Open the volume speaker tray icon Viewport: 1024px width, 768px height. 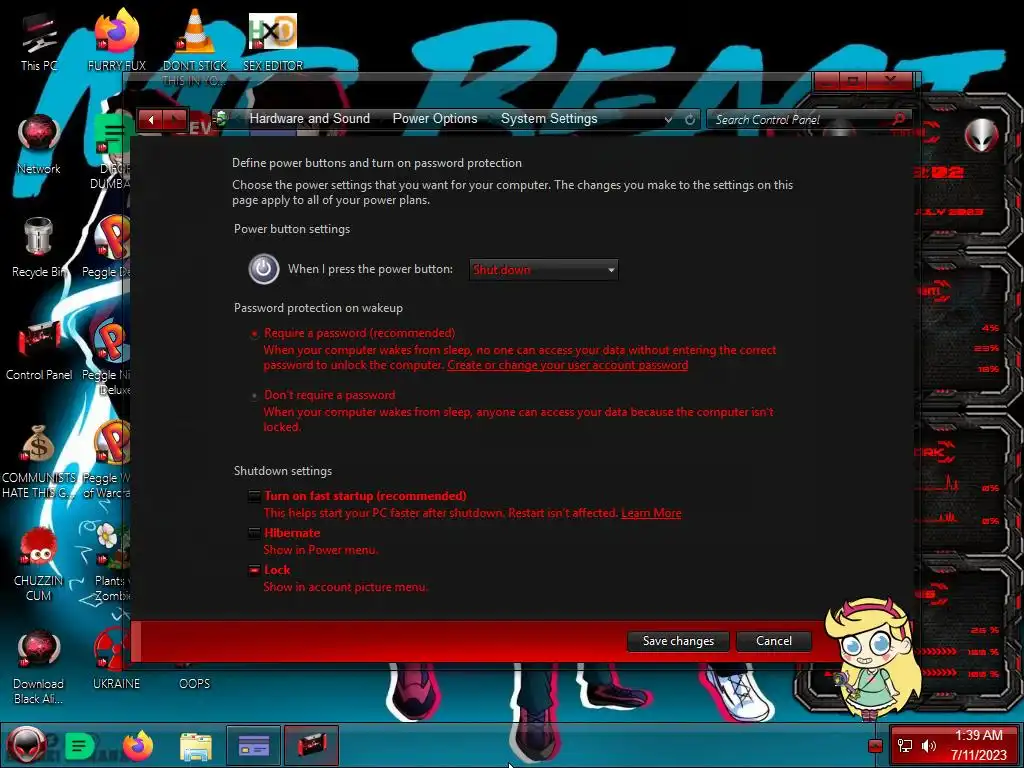(928, 746)
